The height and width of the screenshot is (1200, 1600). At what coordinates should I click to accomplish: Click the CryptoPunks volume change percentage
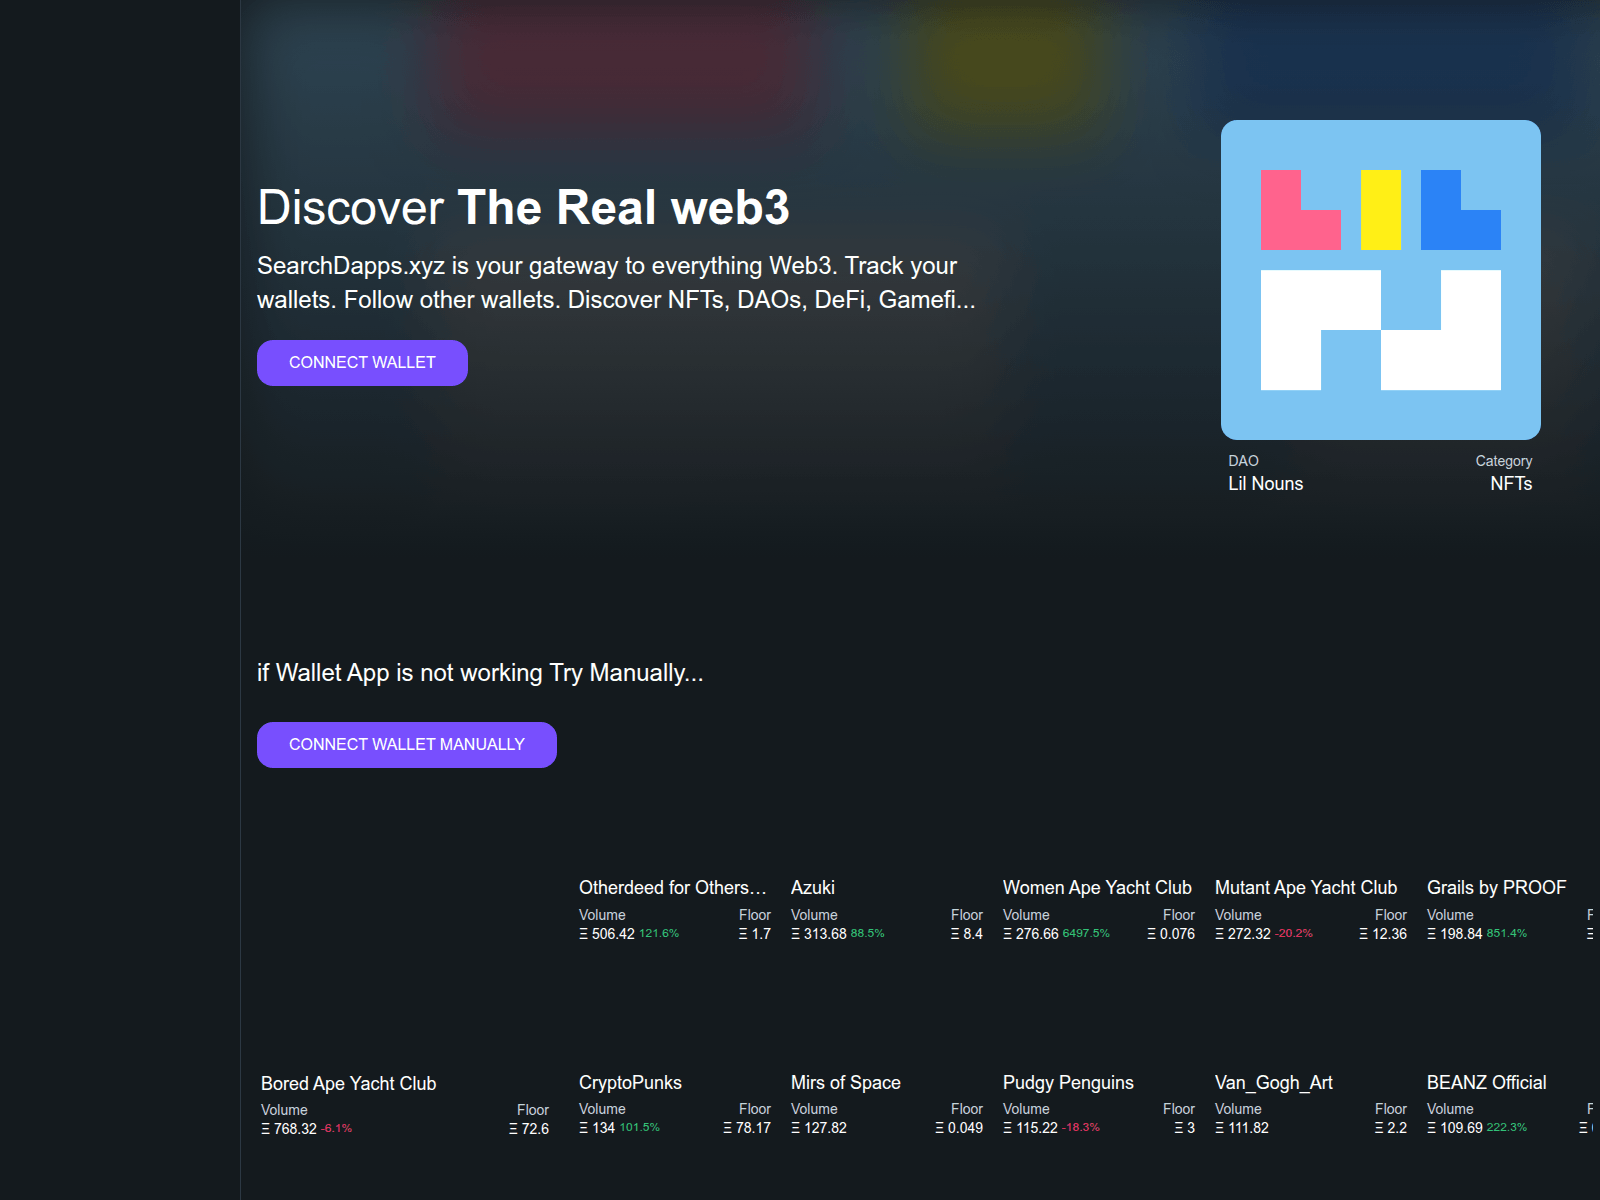tap(640, 1127)
